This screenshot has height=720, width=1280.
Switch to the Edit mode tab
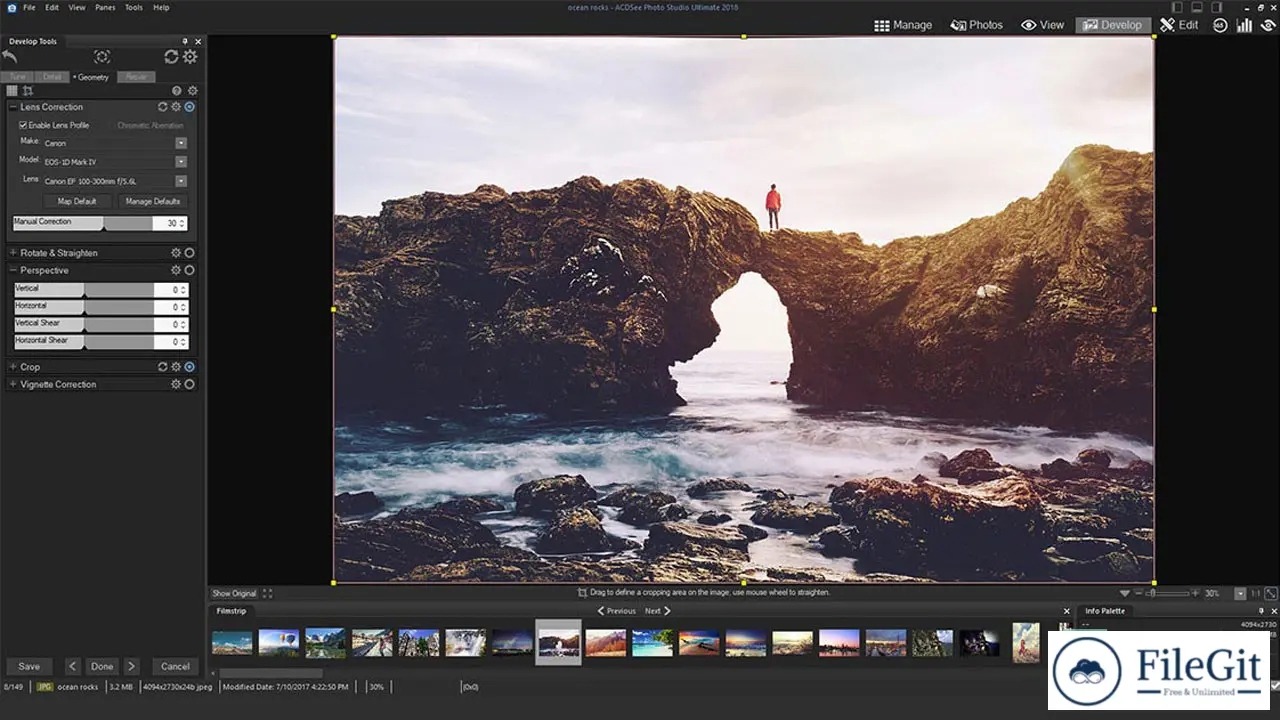(x=1179, y=25)
